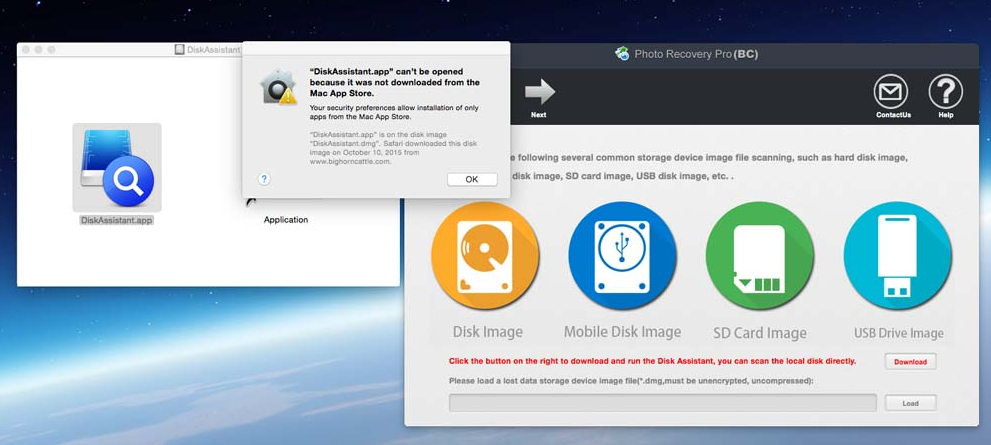
Task: Click the Mobile Disk Image label text
Action: pos(623,332)
